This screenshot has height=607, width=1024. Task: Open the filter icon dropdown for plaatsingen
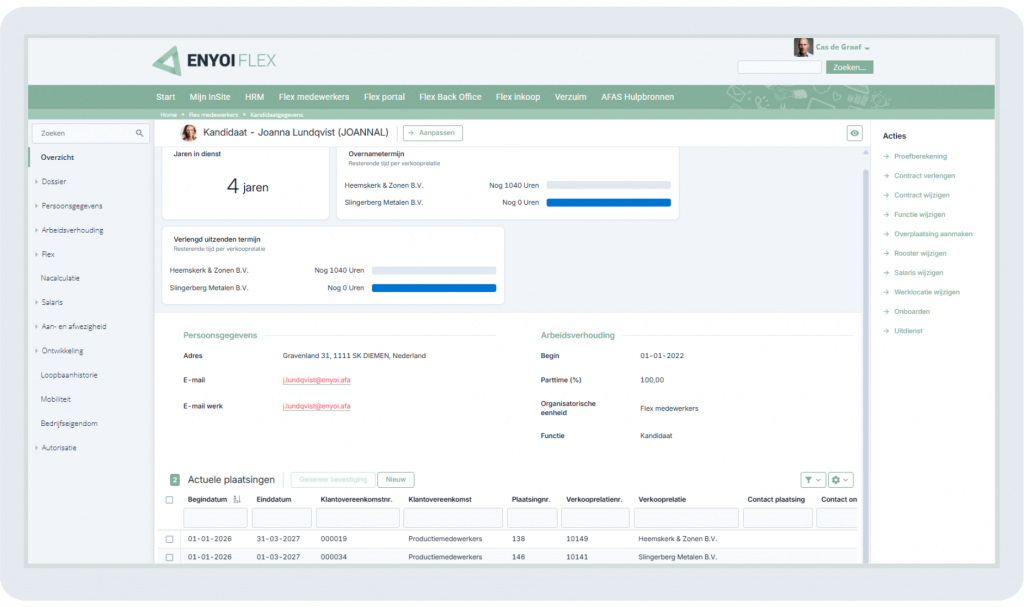[x=813, y=480]
